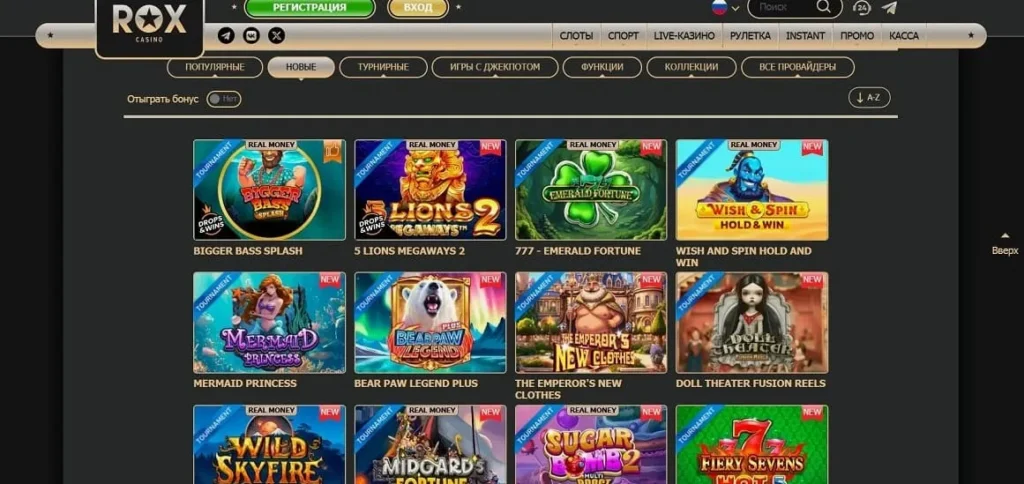
Task: Open the 24-hour support icon
Action: (x=862, y=8)
